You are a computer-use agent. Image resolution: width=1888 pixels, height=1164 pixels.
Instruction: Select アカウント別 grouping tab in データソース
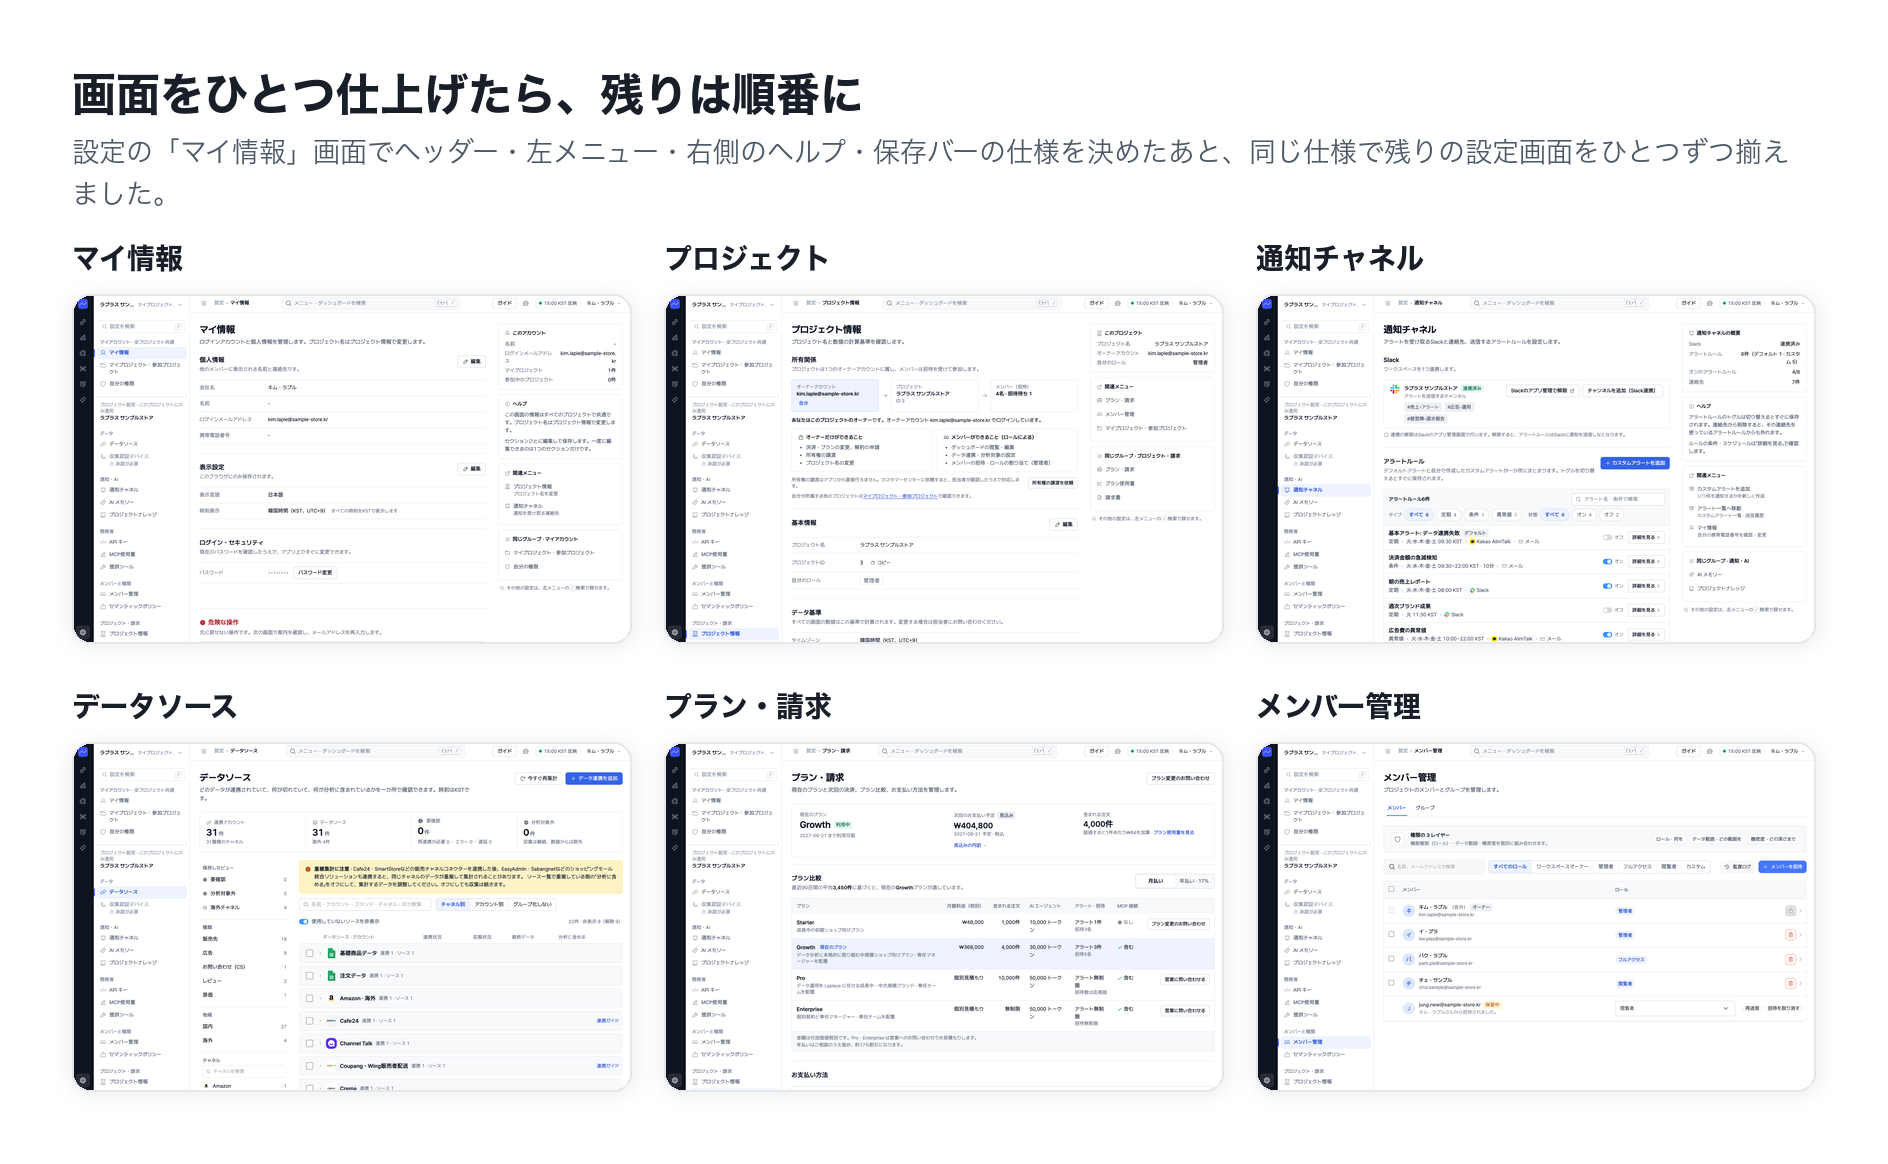489,904
